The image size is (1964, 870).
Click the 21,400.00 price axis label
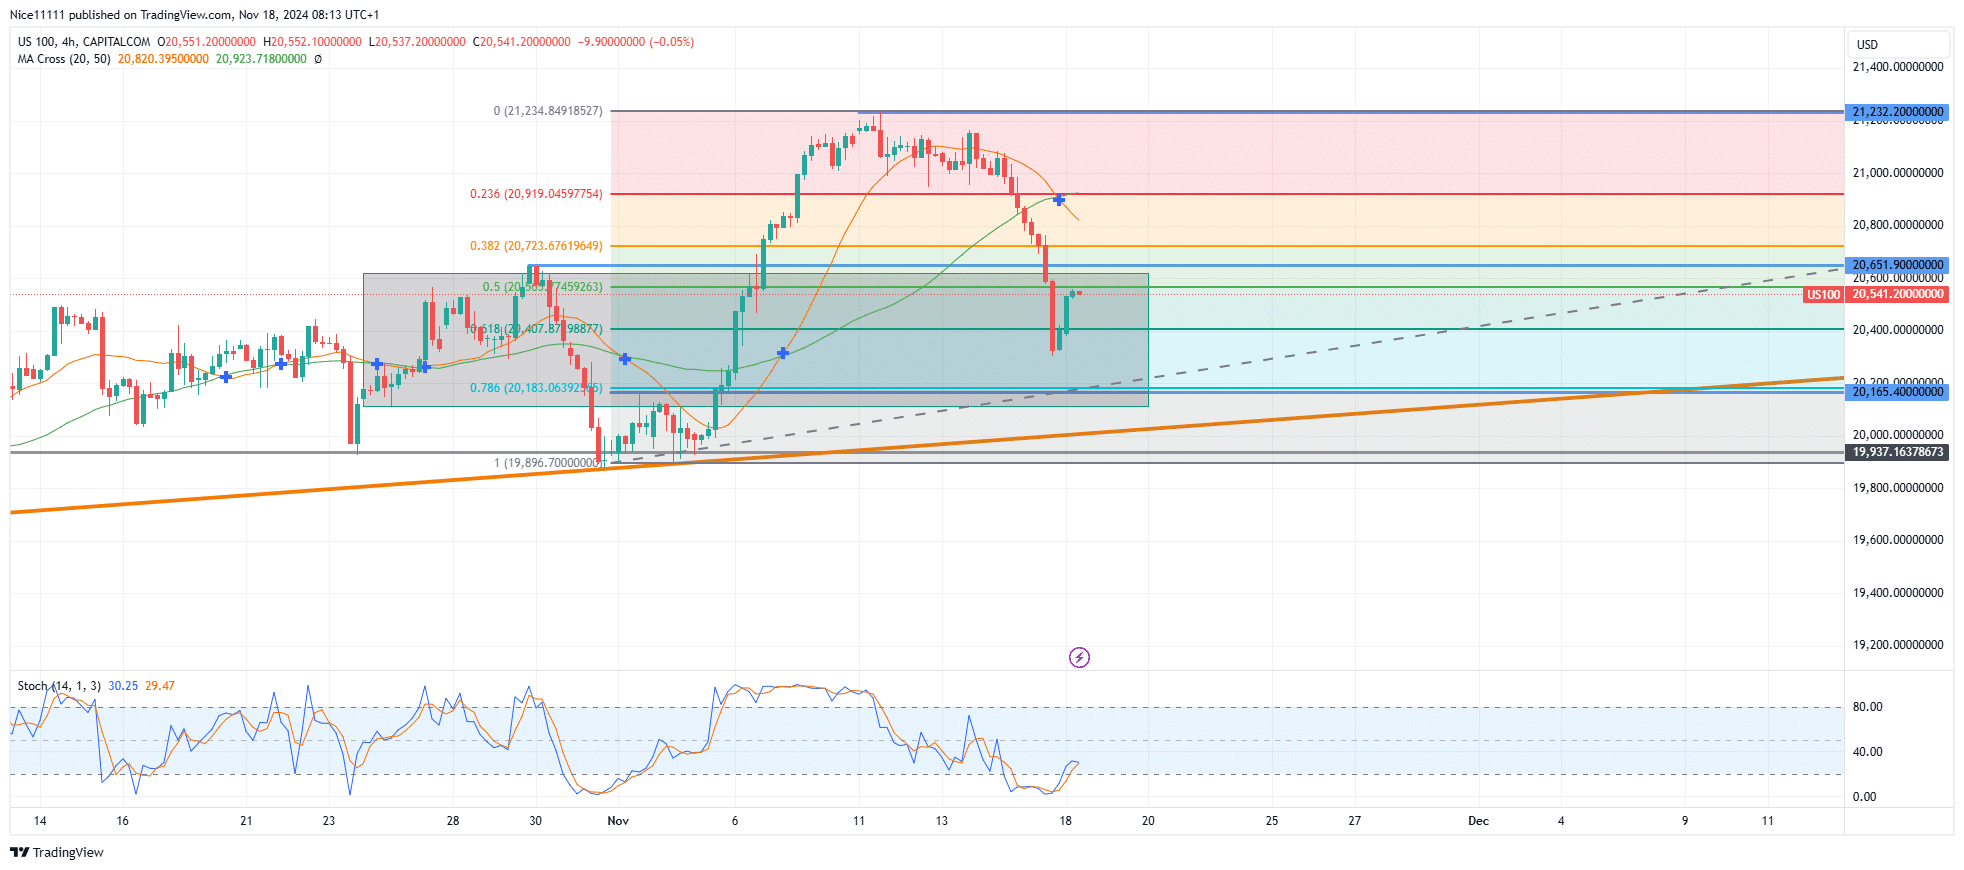tap(1898, 67)
